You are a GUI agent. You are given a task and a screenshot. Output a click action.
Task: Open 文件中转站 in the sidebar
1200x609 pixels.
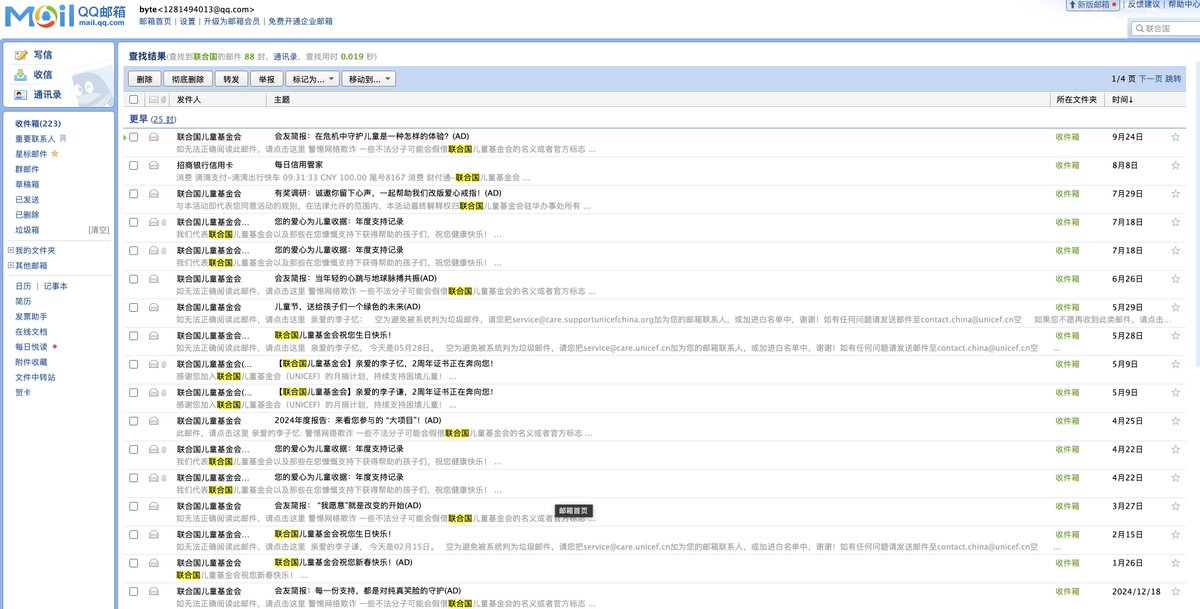point(35,378)
